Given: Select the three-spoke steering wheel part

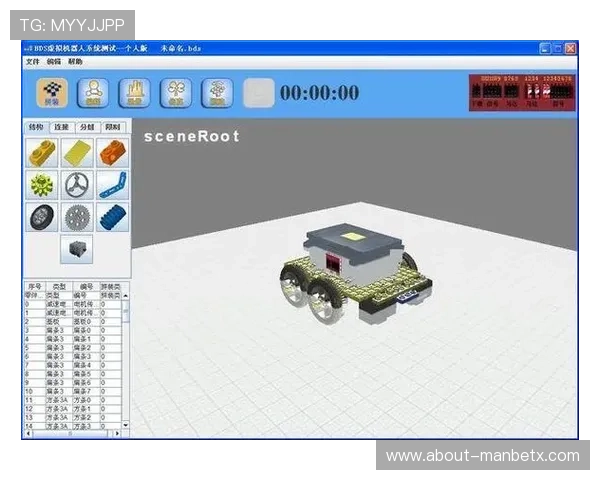Looking at the screenshot, I should [x=76, y=185].
